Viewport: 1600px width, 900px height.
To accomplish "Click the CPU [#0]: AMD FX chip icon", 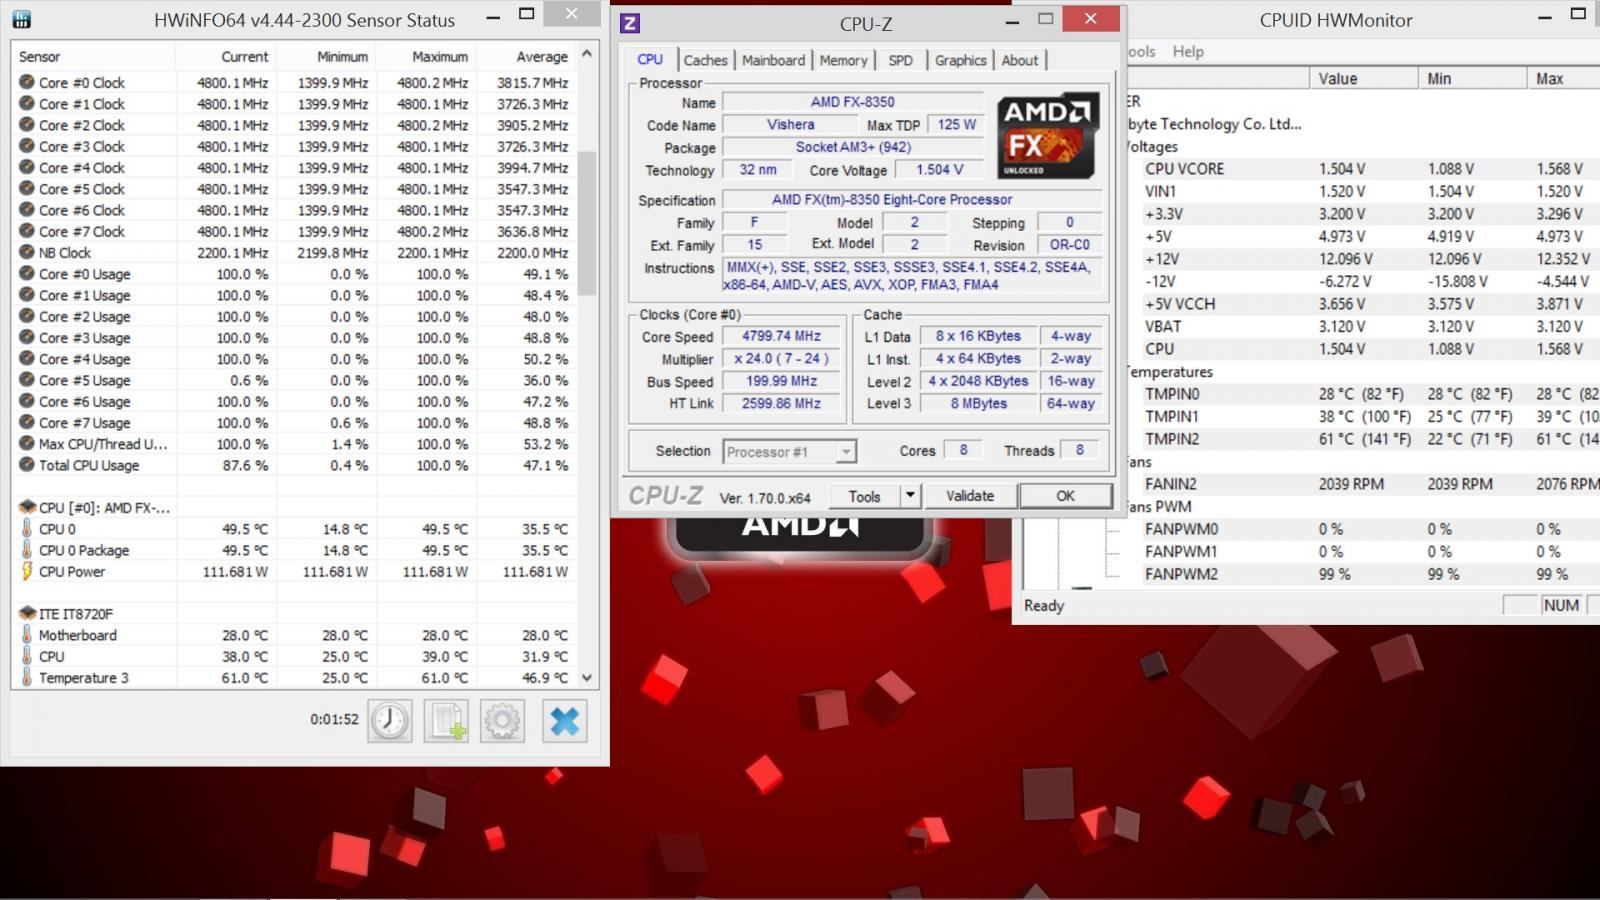I will click(27, 507).
